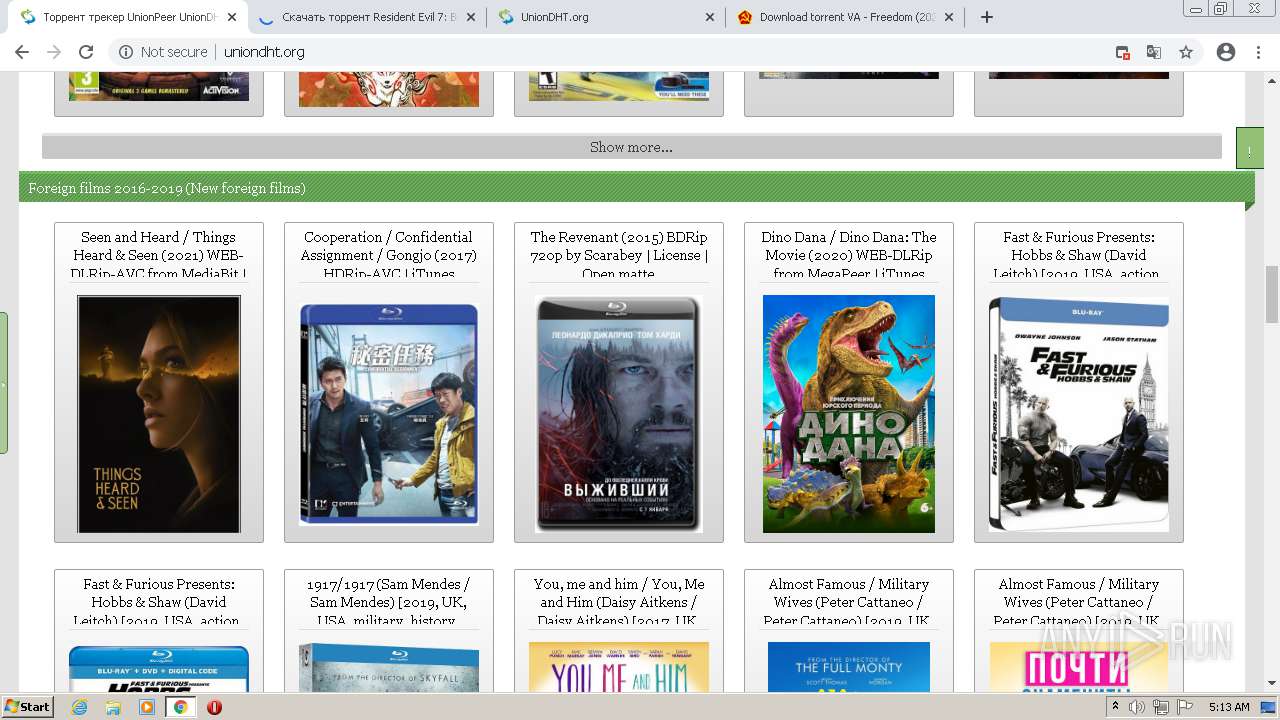Restore down the Chrome window
The image size is (1280, 720).
pyautogui.click(x=1221, y=9)
